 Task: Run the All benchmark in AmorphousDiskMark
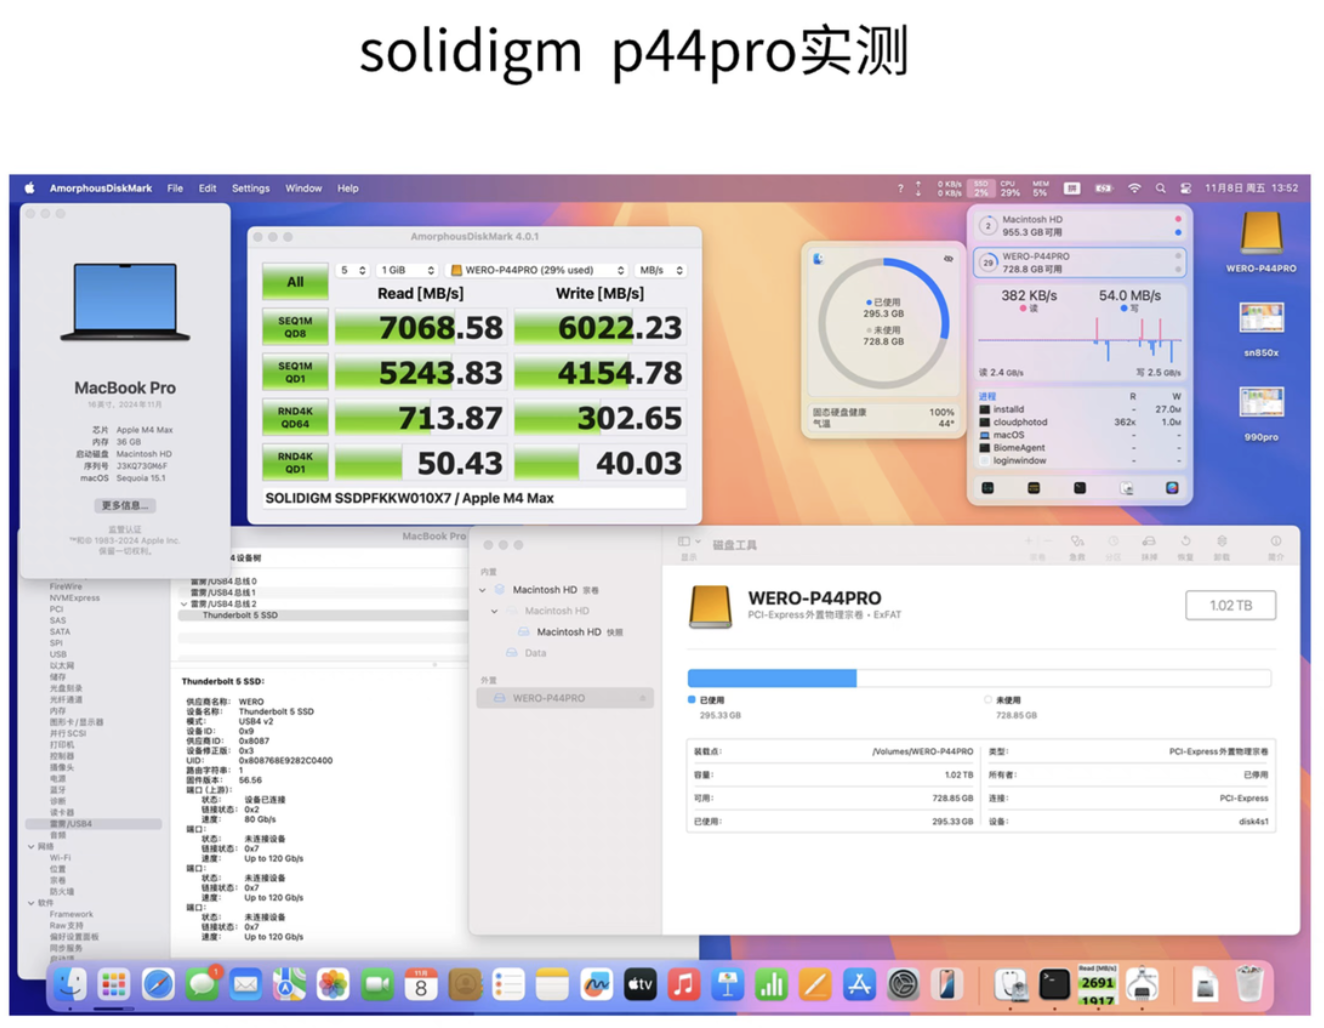tap(295, 282)
